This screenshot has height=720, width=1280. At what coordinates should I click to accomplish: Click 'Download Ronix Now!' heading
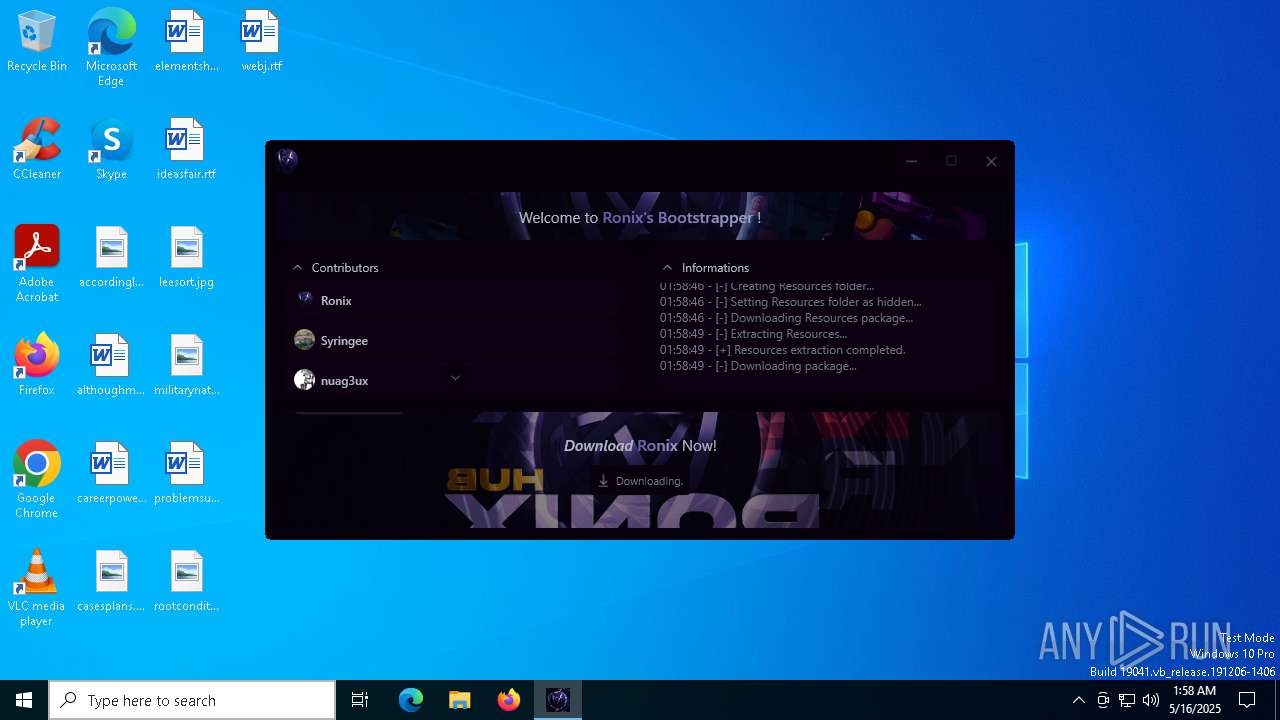coord(640,446)
